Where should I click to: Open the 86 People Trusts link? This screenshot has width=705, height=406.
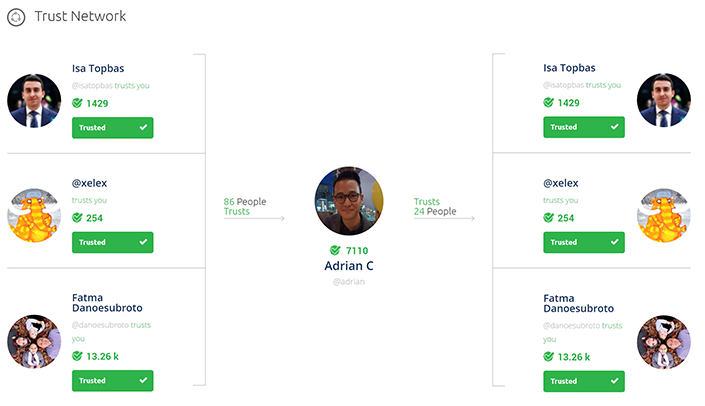coord(245,207)
